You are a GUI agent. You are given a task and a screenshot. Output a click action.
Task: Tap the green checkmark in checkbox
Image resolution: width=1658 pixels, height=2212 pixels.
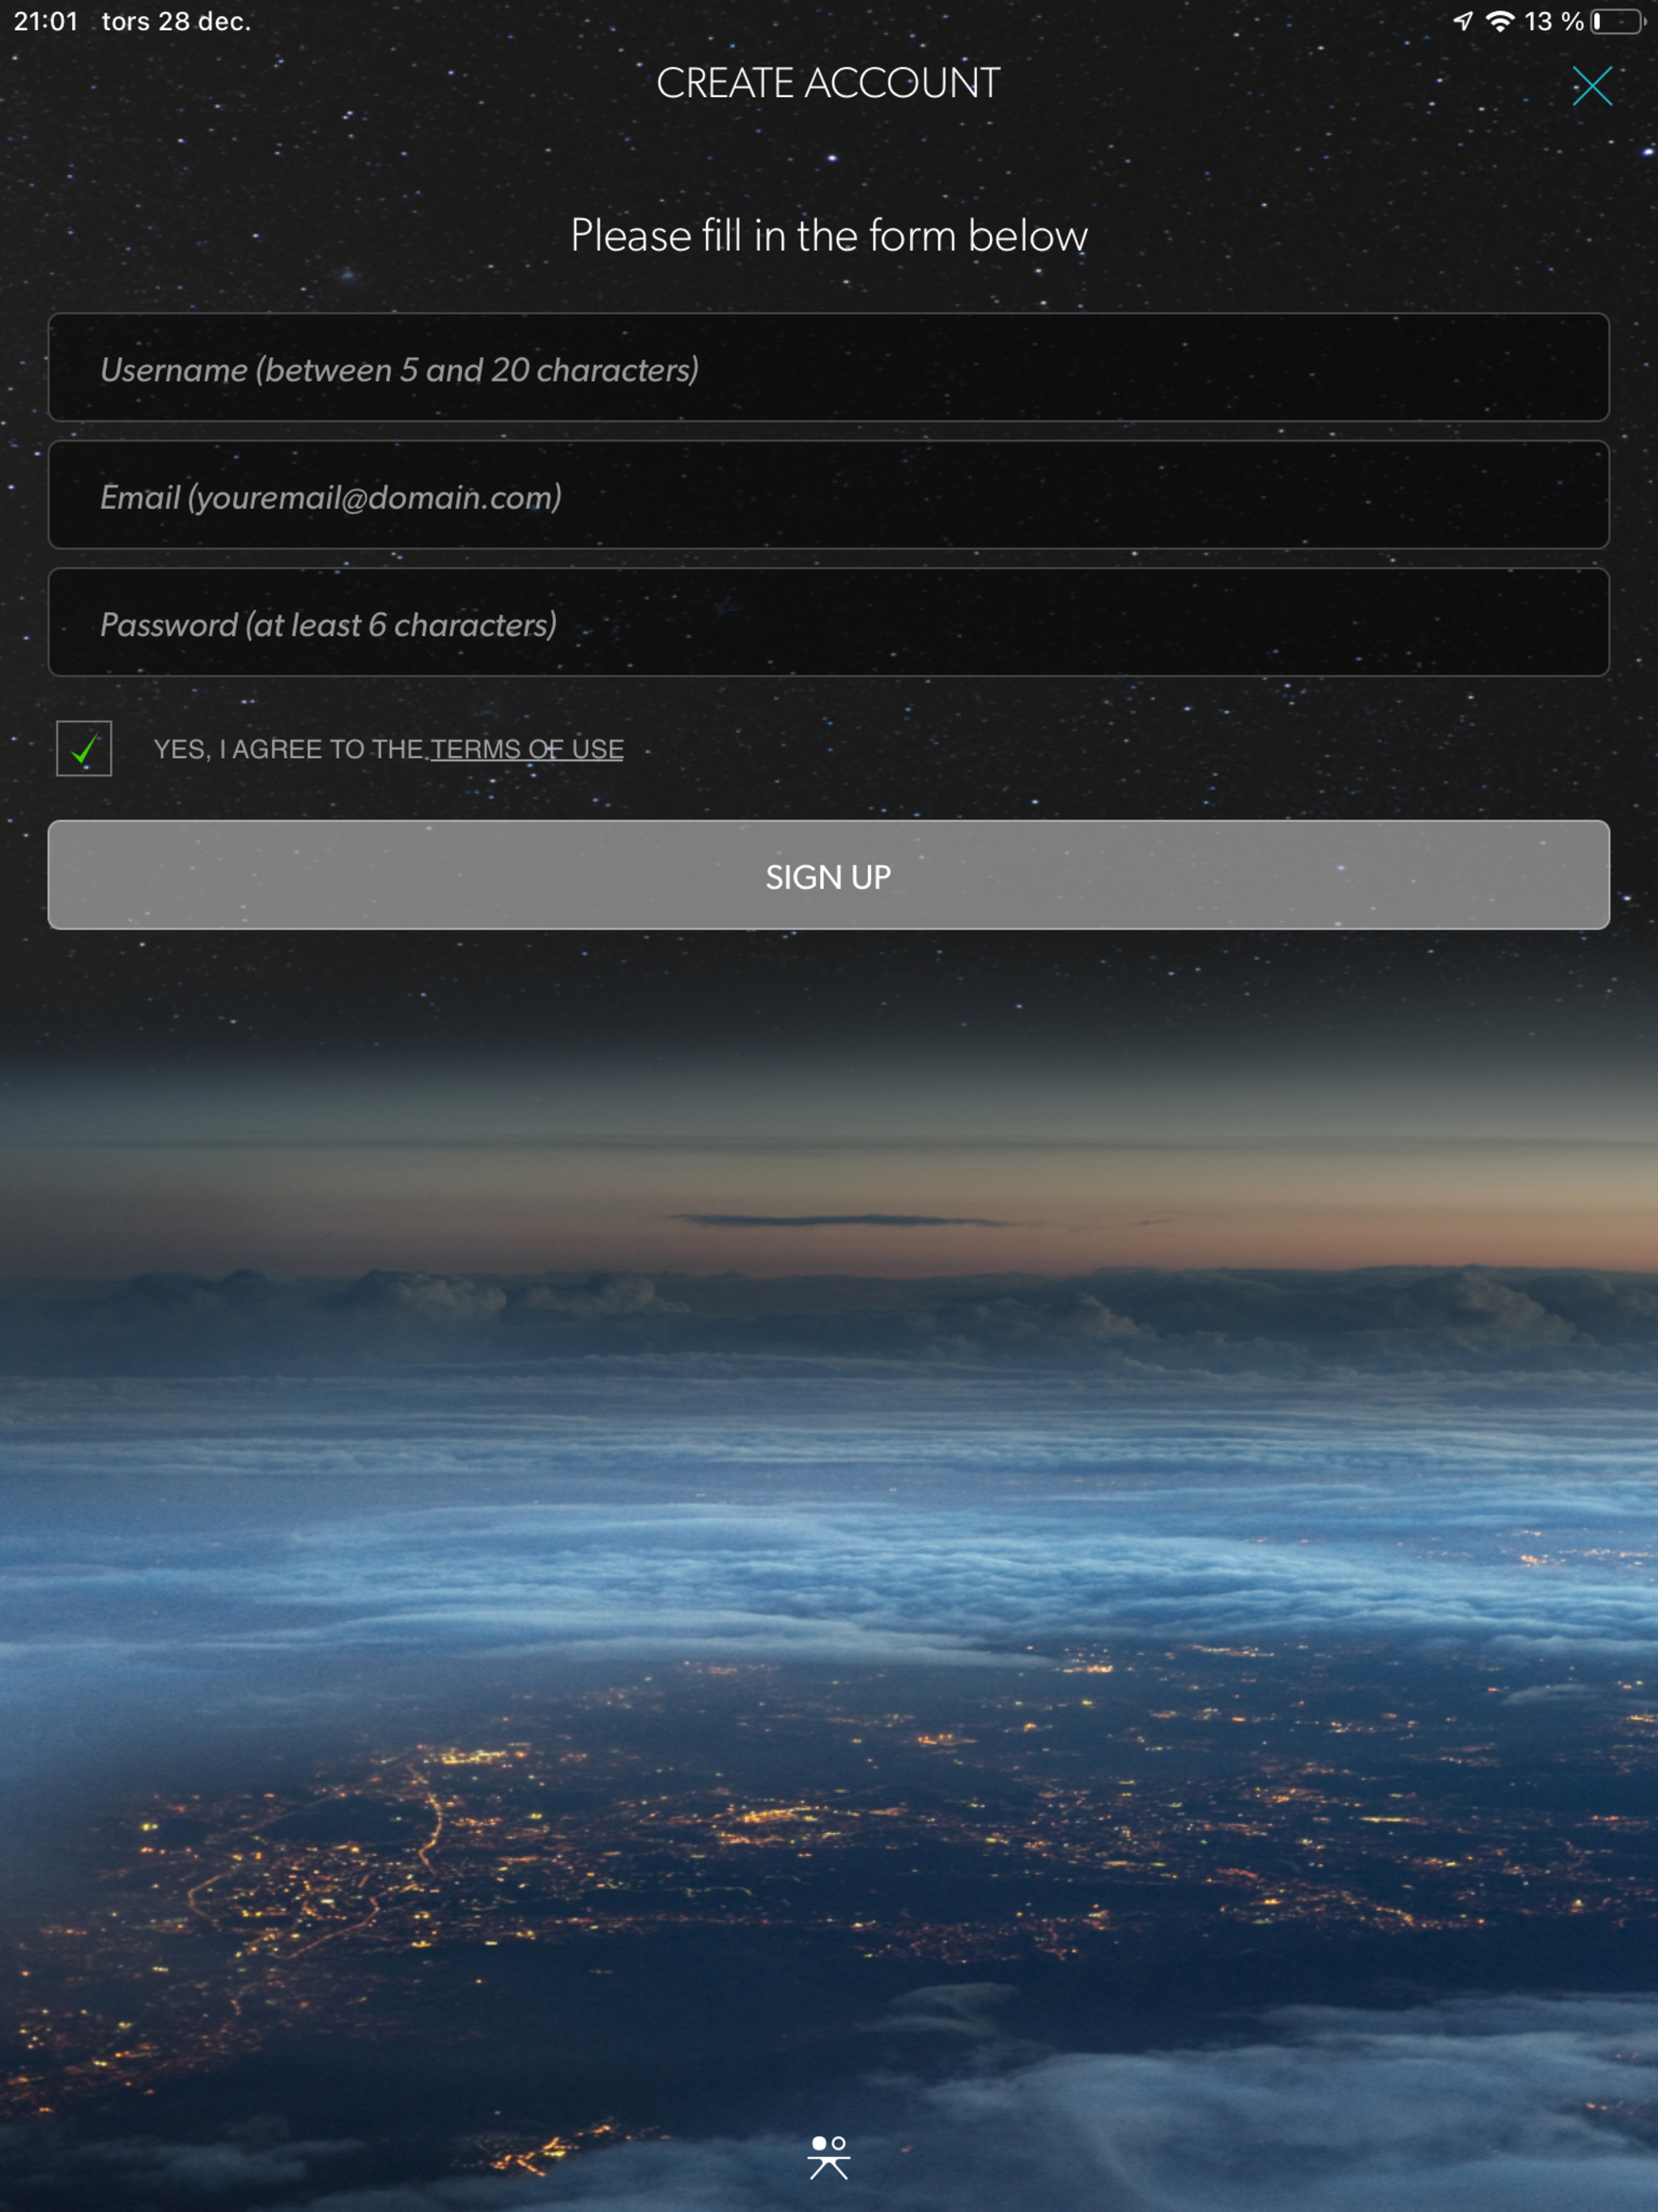pos(84,748)
